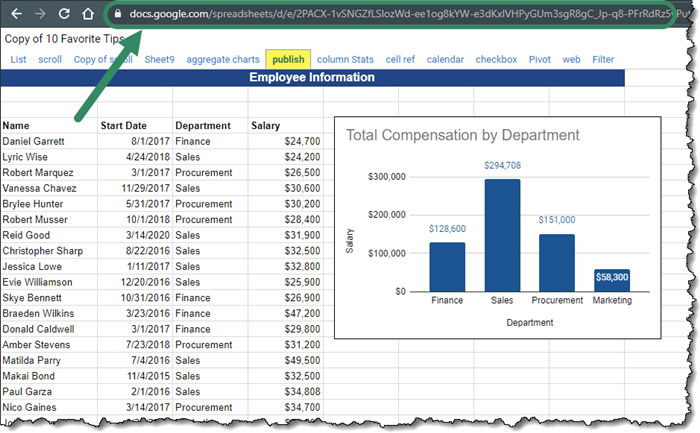Click the padlock site security icon
700x433 pixels.
click(x=118, y=15)
